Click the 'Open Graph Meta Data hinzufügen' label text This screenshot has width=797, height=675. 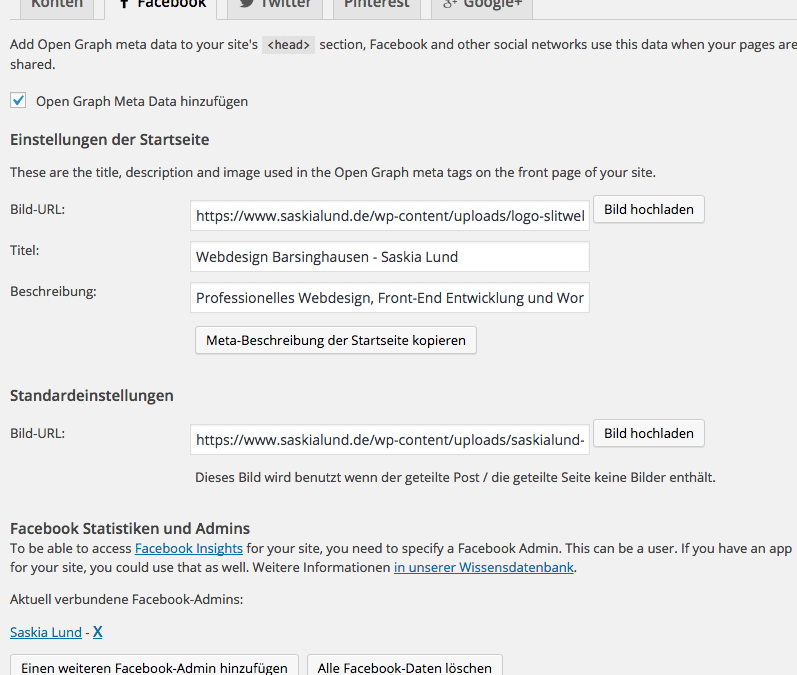(141, 101)
